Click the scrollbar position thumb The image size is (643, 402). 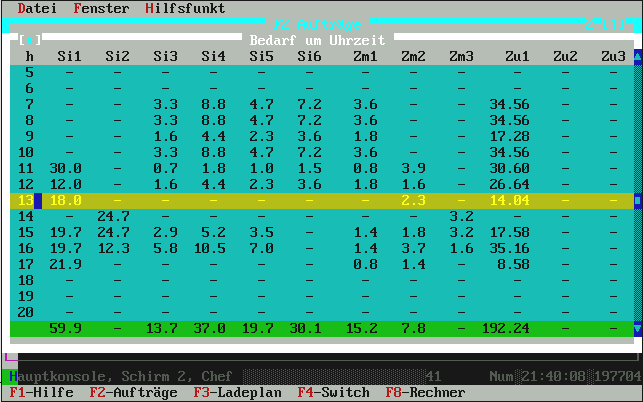(637, 201)
